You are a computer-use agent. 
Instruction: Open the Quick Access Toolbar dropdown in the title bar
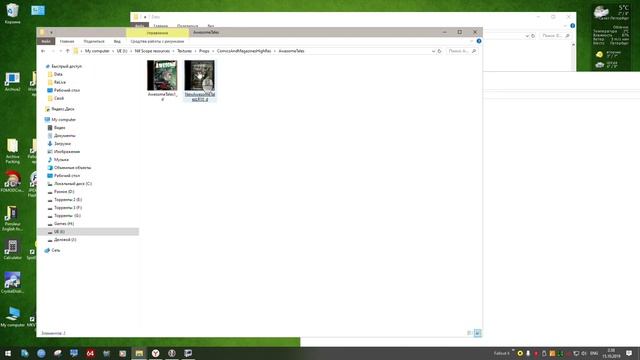click(51, 32)
